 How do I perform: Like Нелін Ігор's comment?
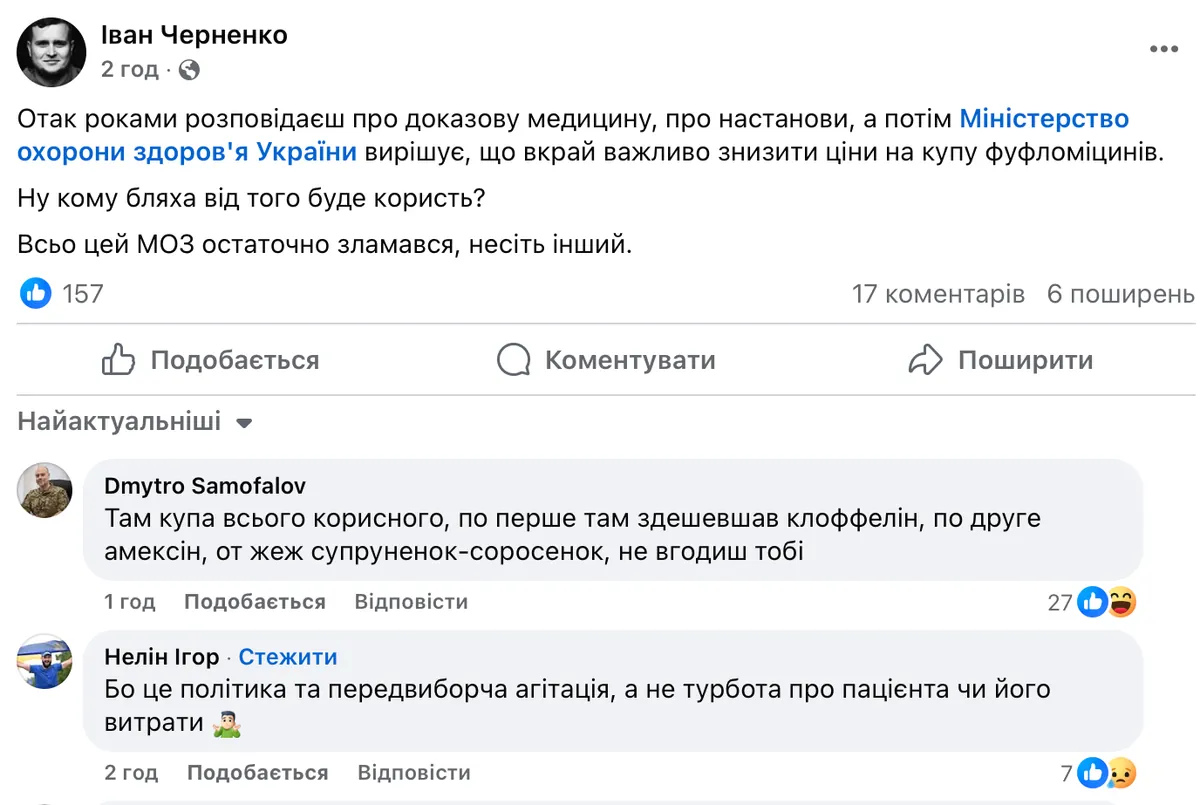point(258,773)
